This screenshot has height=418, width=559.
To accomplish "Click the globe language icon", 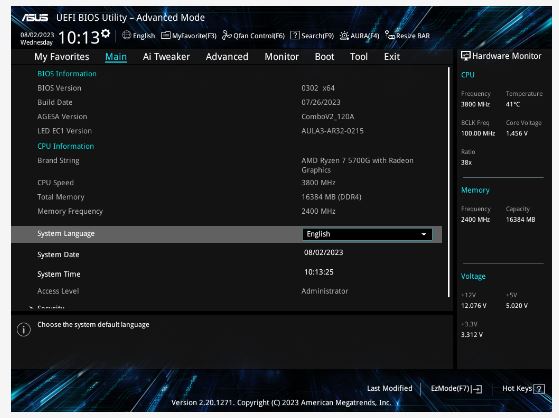I will (x=126, y=35).
